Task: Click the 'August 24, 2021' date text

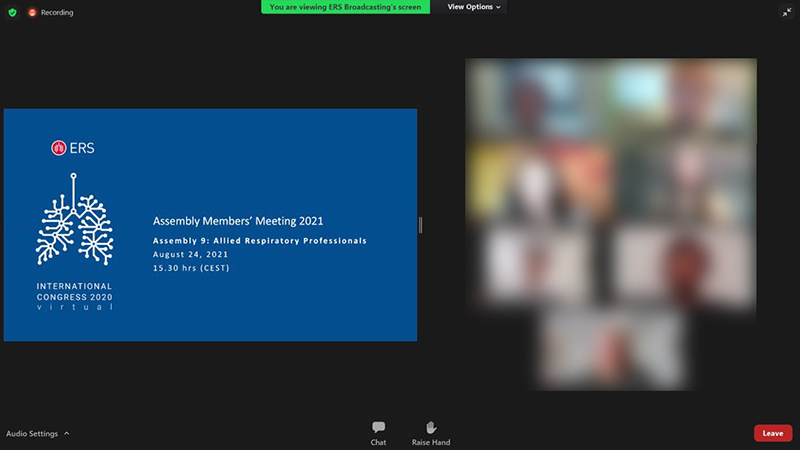Action: coord(190,254)
